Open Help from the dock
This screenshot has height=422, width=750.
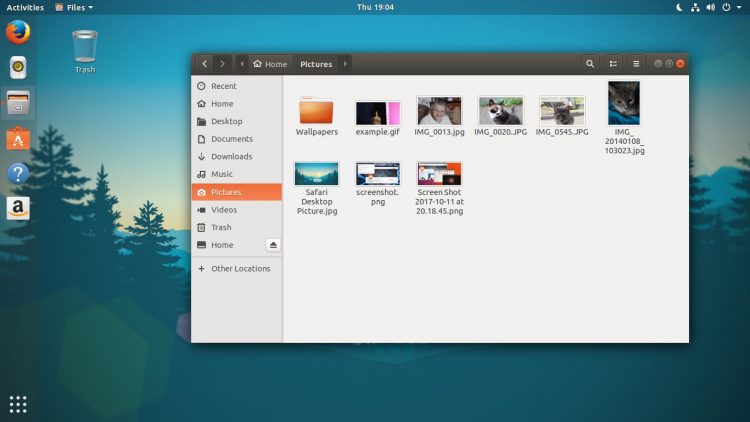coord(18,173)
